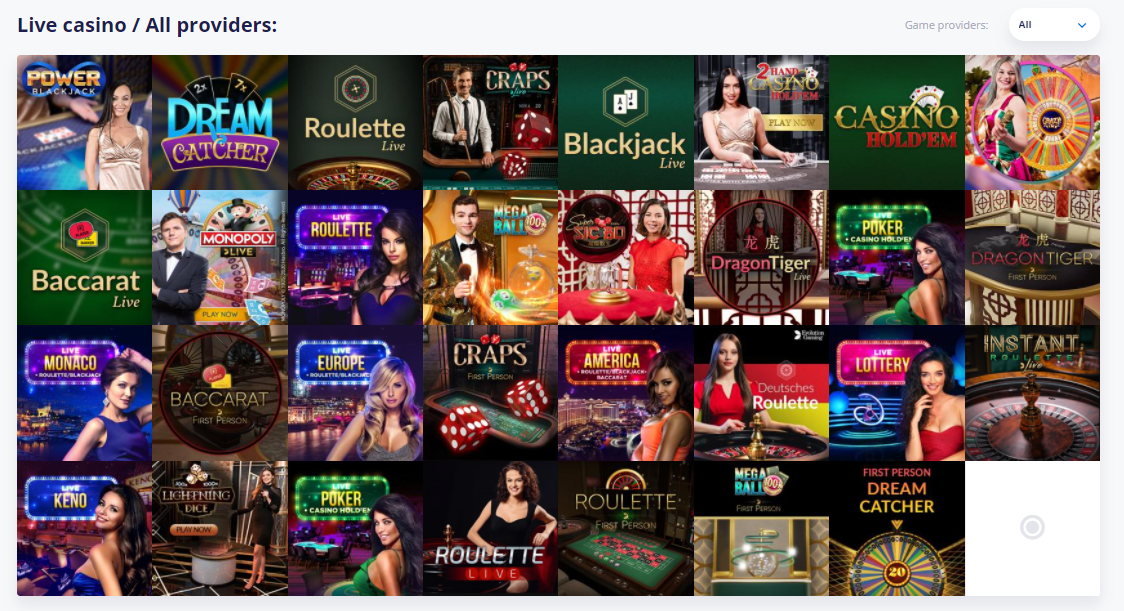Open the Craps Live game with dealer
The image size is (1124, 611).
point(490,123)
